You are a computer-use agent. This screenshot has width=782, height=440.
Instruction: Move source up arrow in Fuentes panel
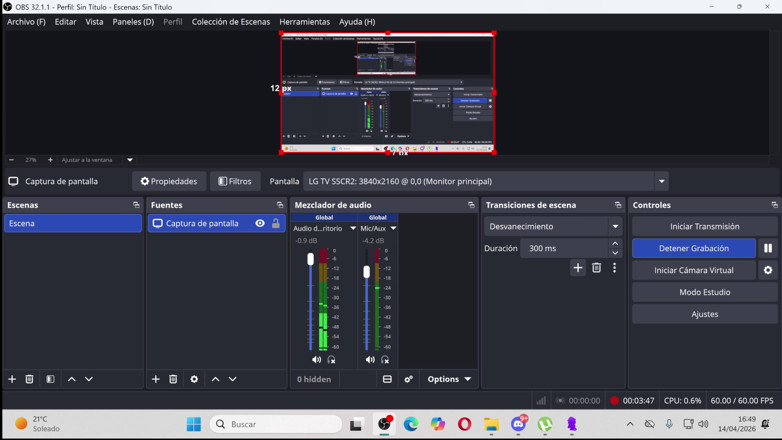click(215, 379)
